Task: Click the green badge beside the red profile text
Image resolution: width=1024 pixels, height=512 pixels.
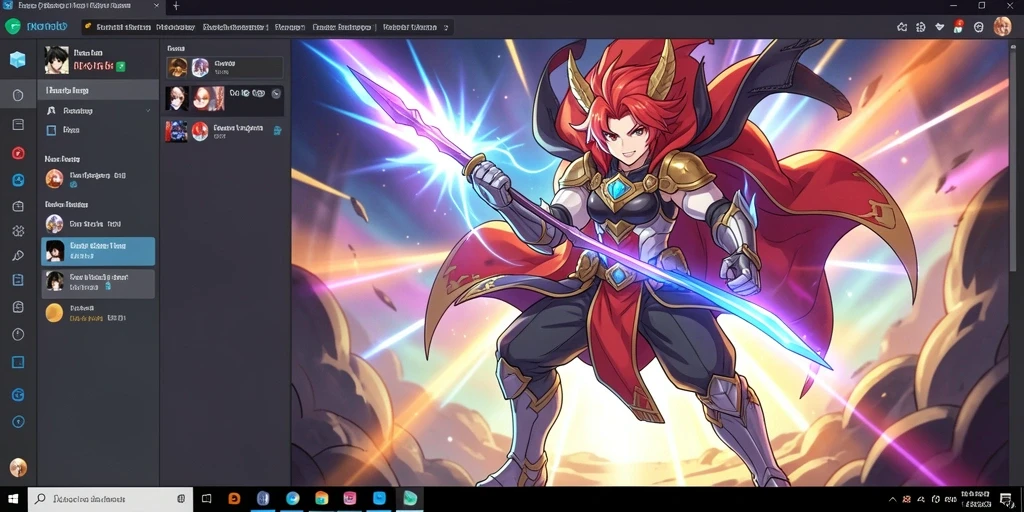Action: pos(121,66)
